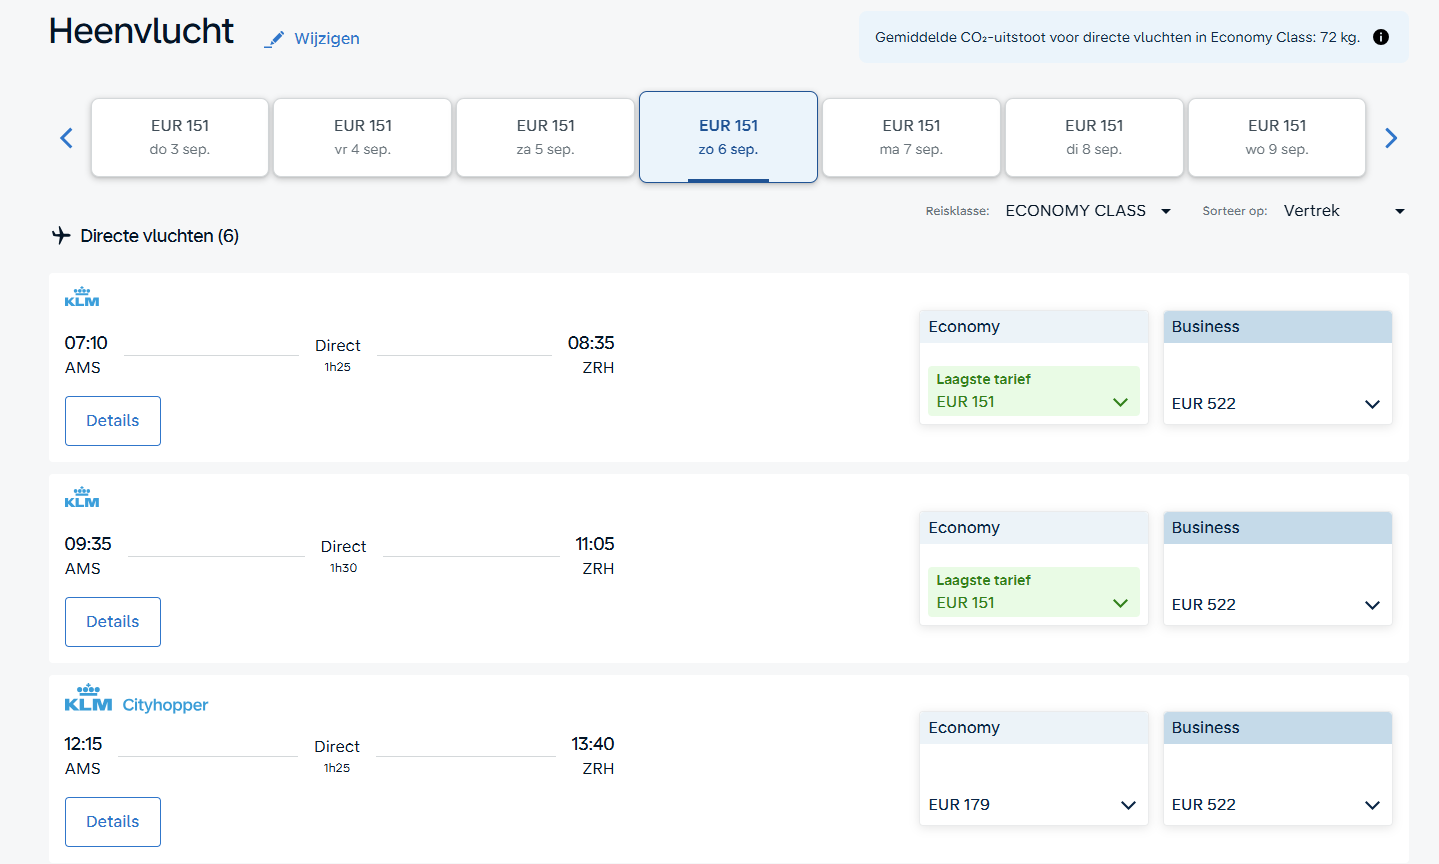Click the 1h30 flight duration text
The height and width of the screenshot is (864, 1439).
[x=344, y=568]
